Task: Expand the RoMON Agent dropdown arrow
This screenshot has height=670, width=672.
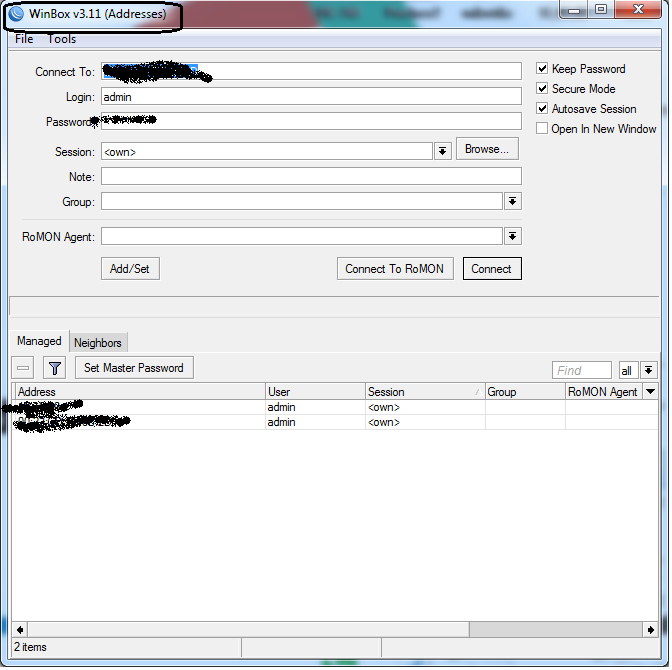Action: (x=513, y=237)
